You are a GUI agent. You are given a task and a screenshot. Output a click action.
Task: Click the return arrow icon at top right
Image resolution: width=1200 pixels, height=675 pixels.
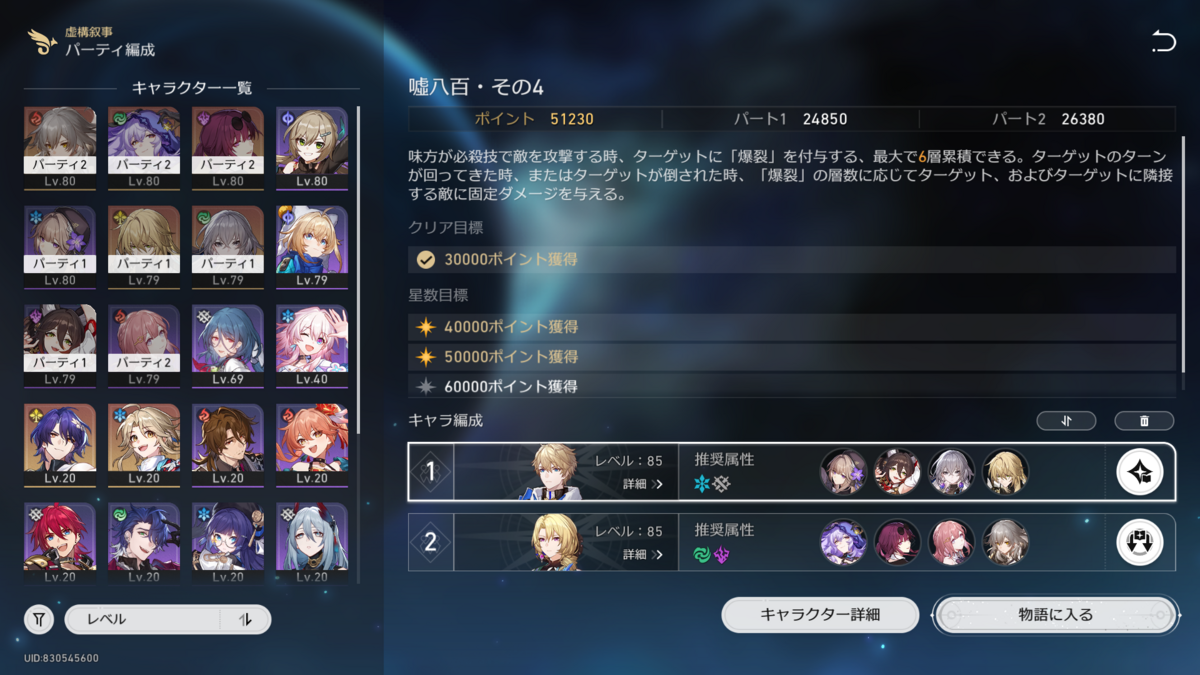tap(1163, 42)
